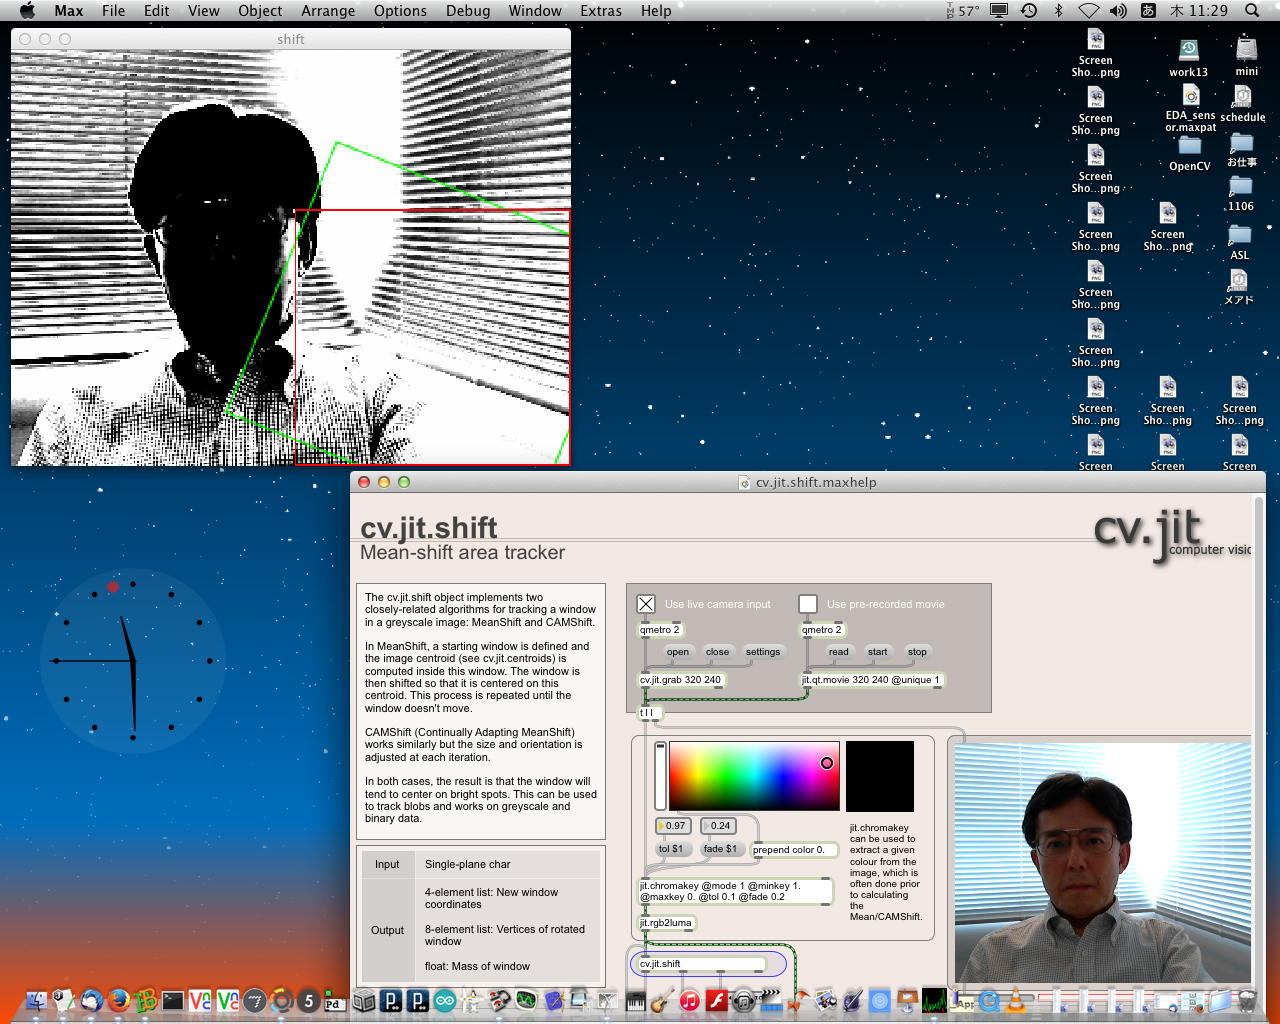Click the Spotlight search icon

(x=1251, y=11)
